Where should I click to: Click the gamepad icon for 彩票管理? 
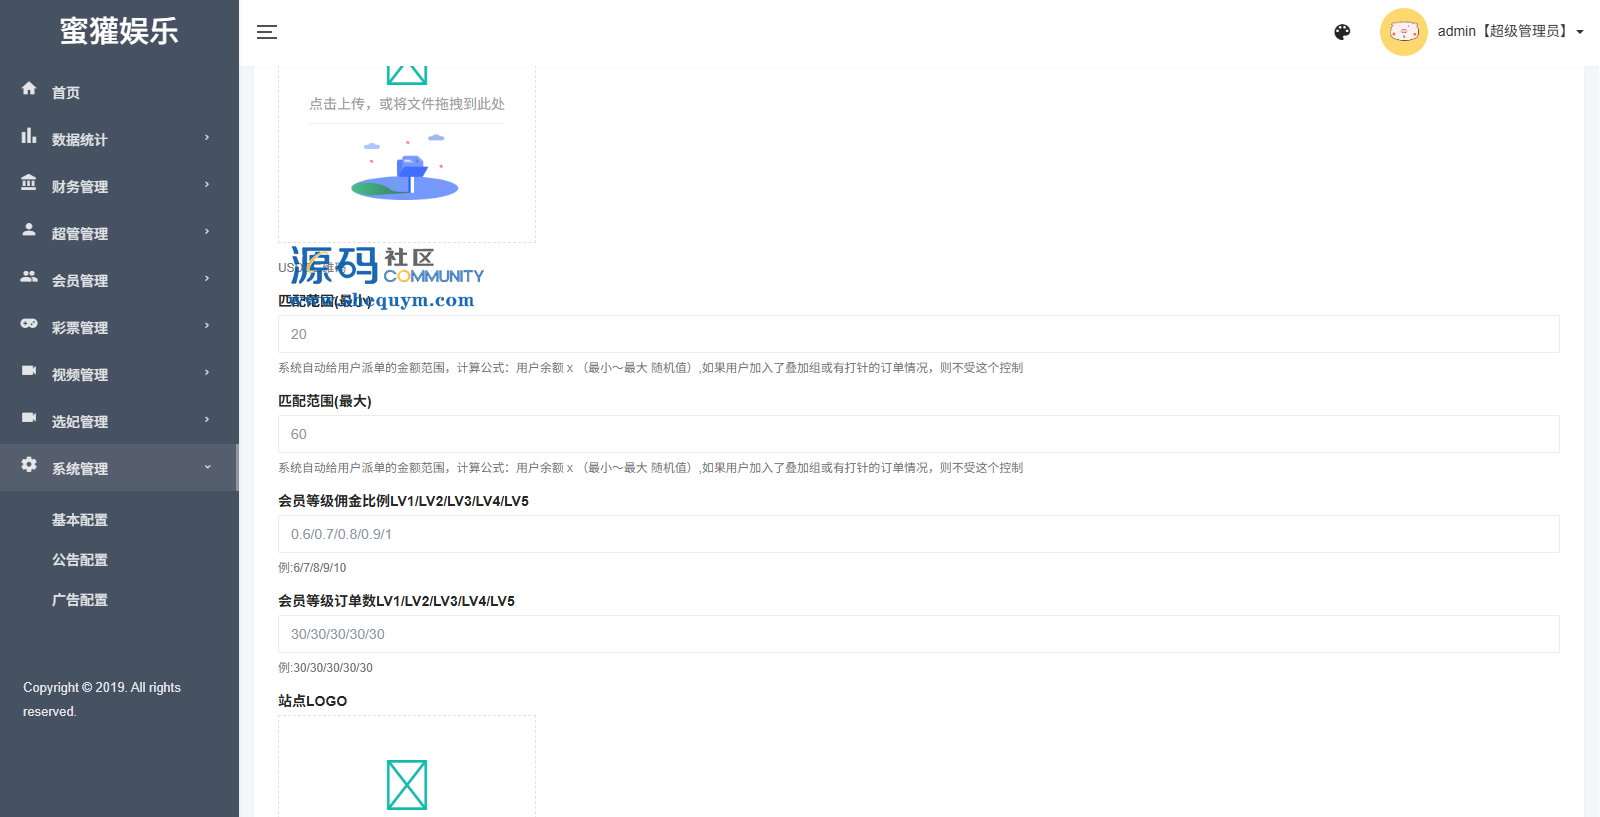[x=29, y=324]
